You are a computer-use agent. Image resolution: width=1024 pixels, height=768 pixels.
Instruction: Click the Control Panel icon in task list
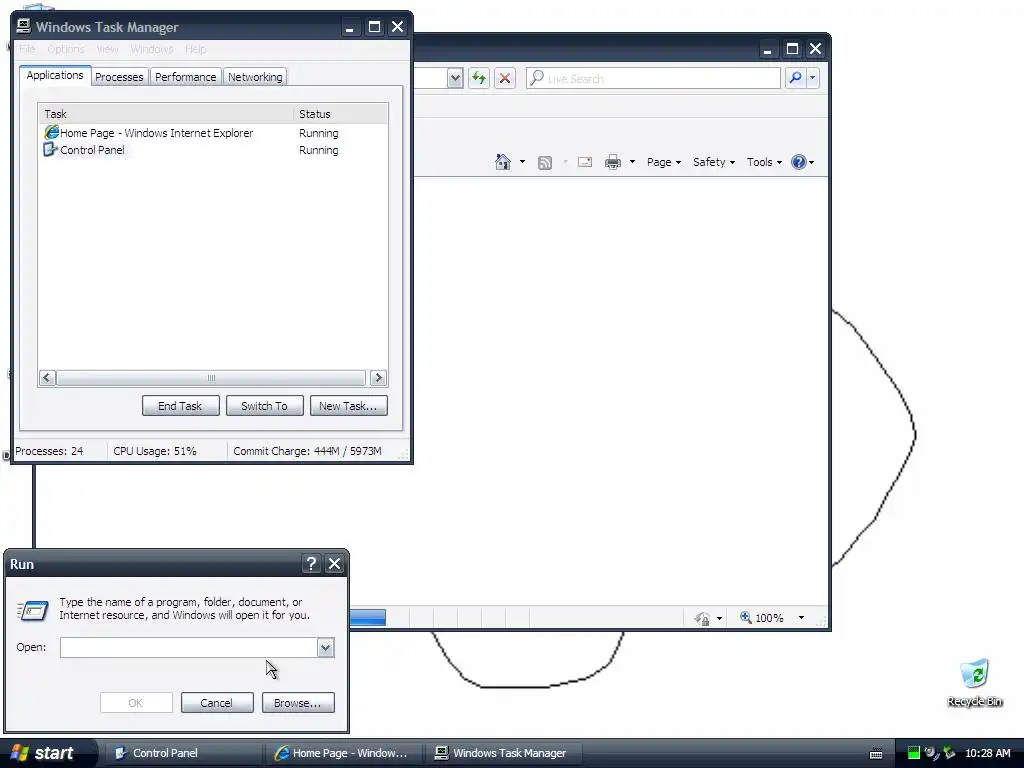pyautogui.click(x=50, y=150)
